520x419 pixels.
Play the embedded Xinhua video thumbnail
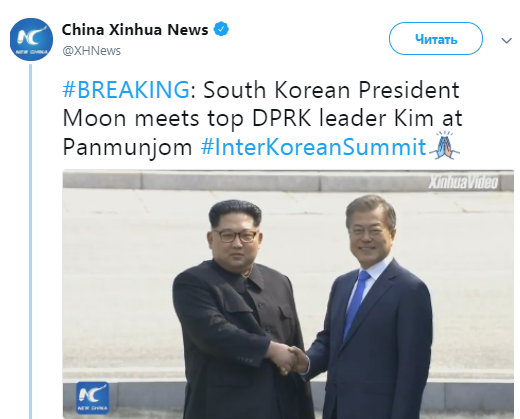click(288, 294)
